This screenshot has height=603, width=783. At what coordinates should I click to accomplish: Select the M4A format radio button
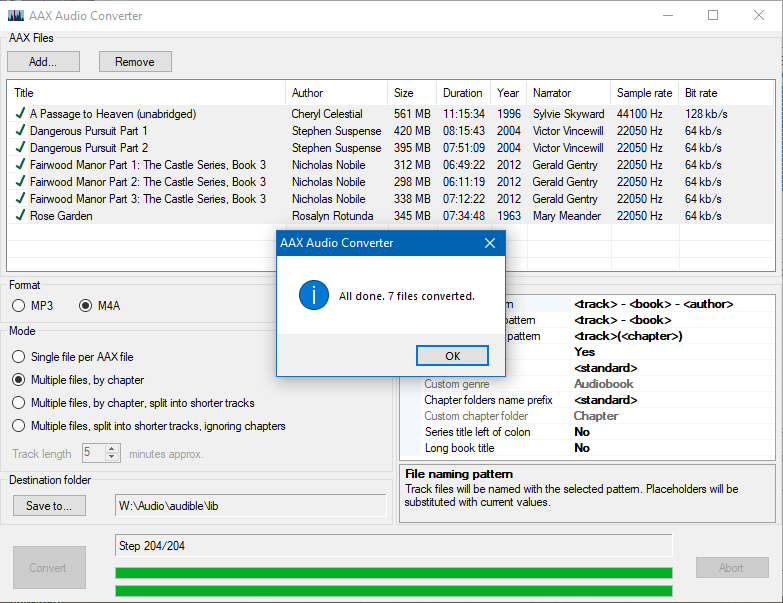85,305
